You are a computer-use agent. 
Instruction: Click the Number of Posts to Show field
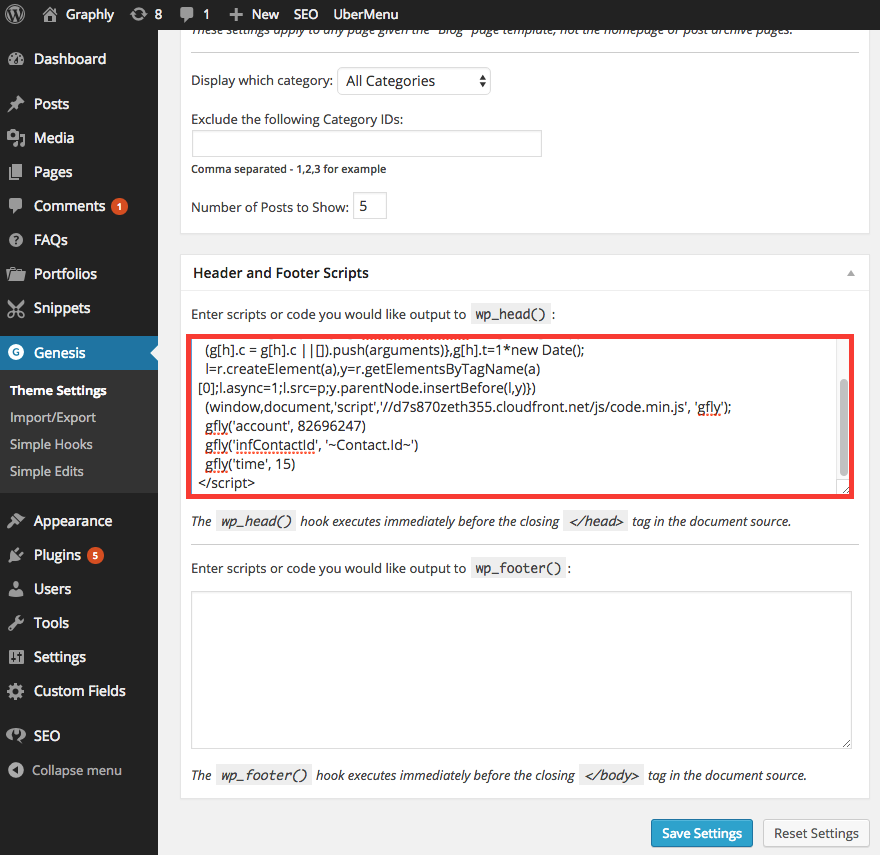coord(370,206)
